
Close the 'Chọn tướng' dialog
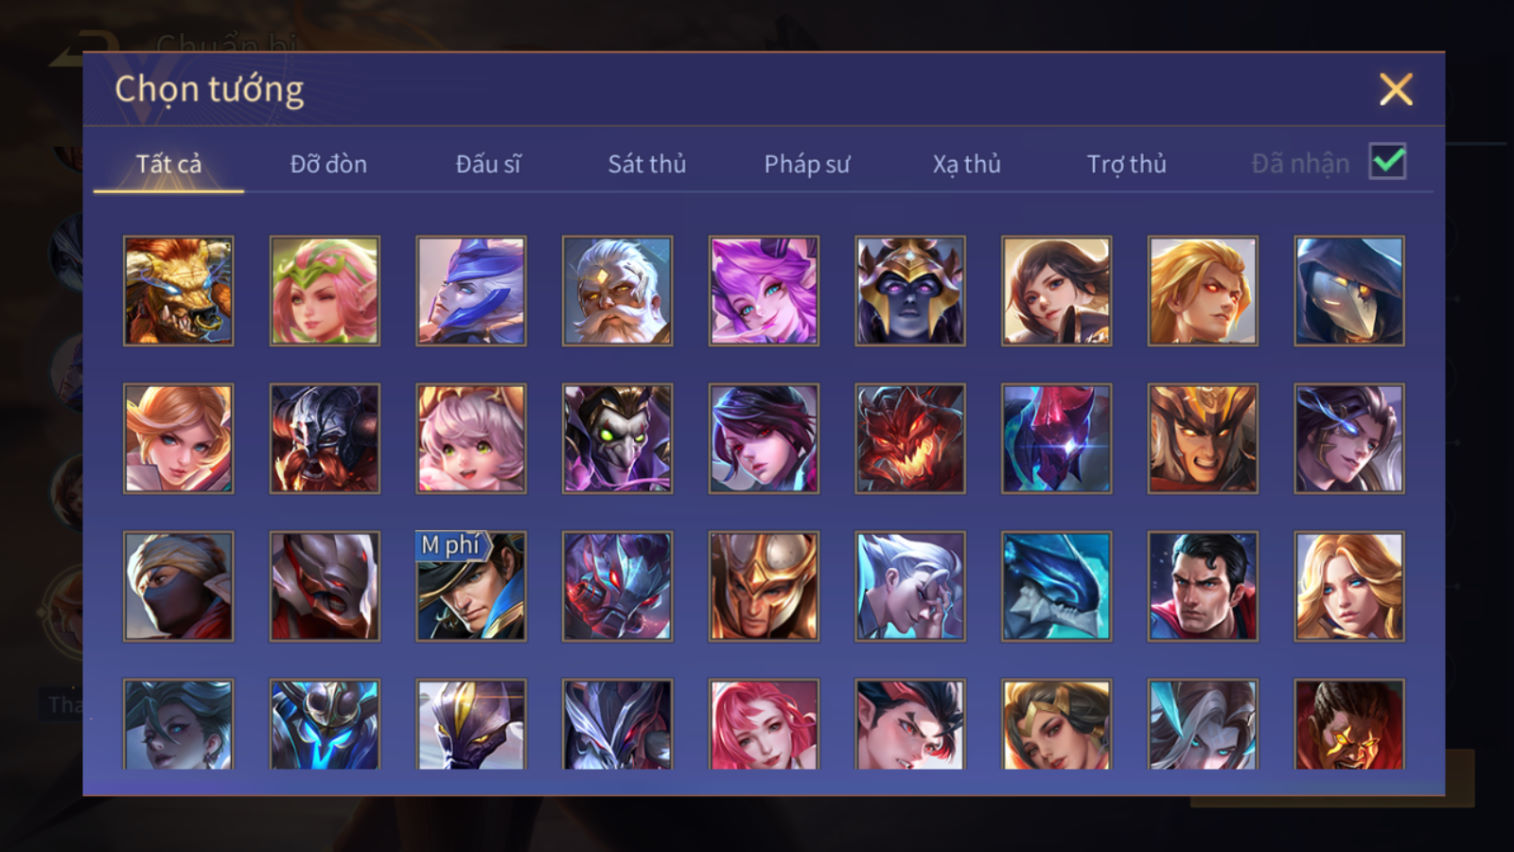(1396, 89)
